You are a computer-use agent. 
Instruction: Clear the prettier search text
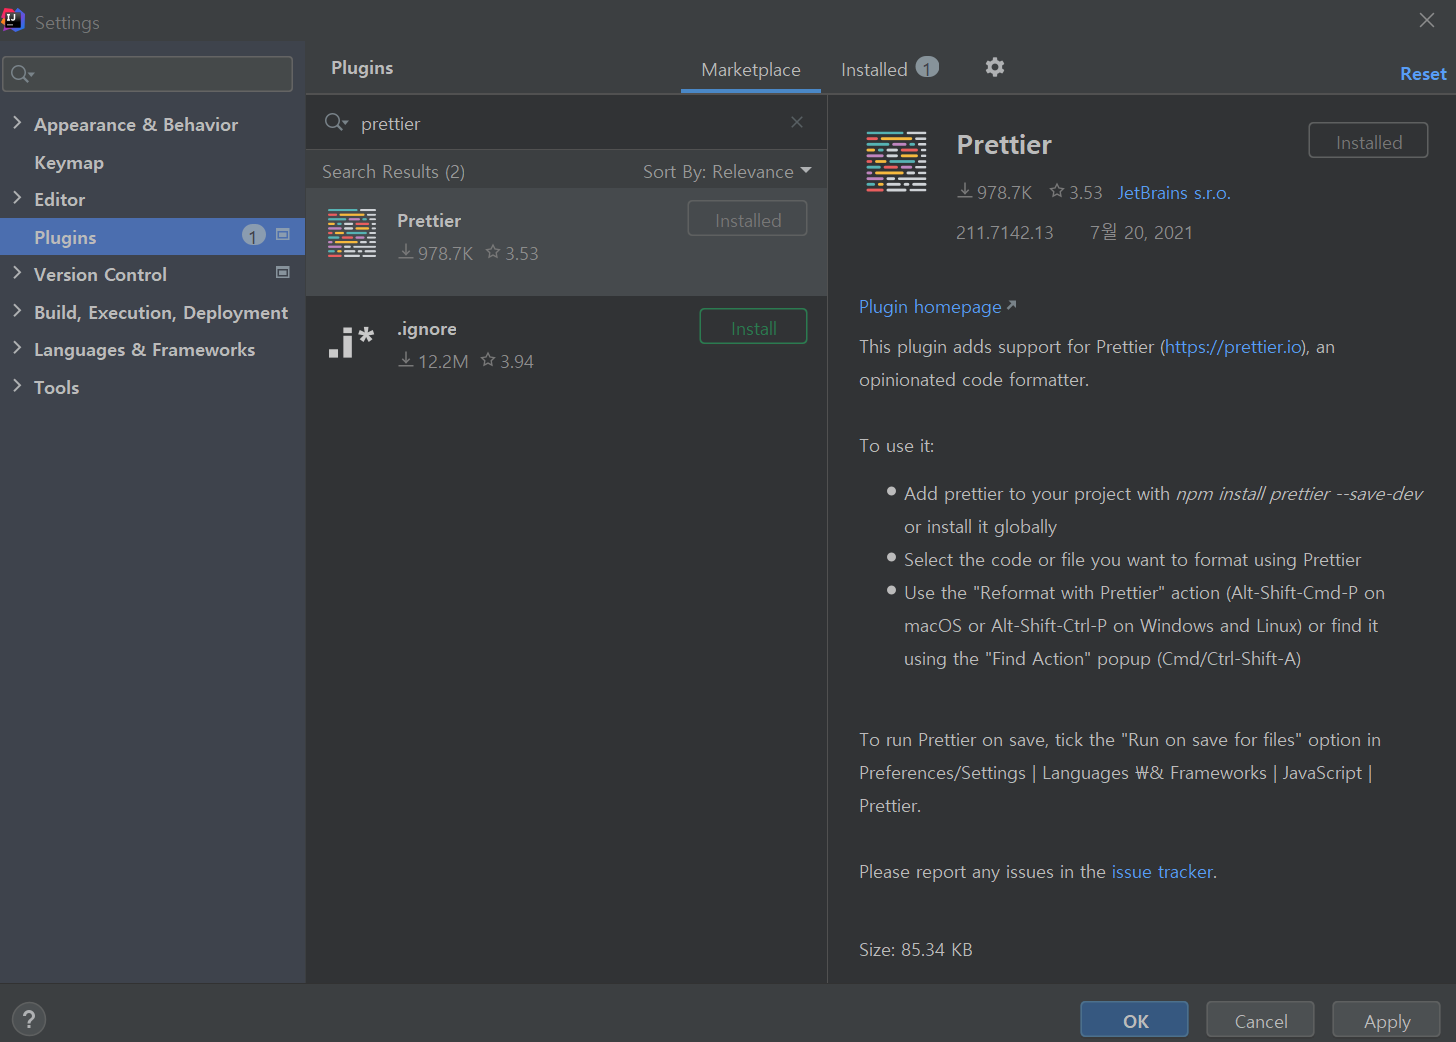coord(797,122)
